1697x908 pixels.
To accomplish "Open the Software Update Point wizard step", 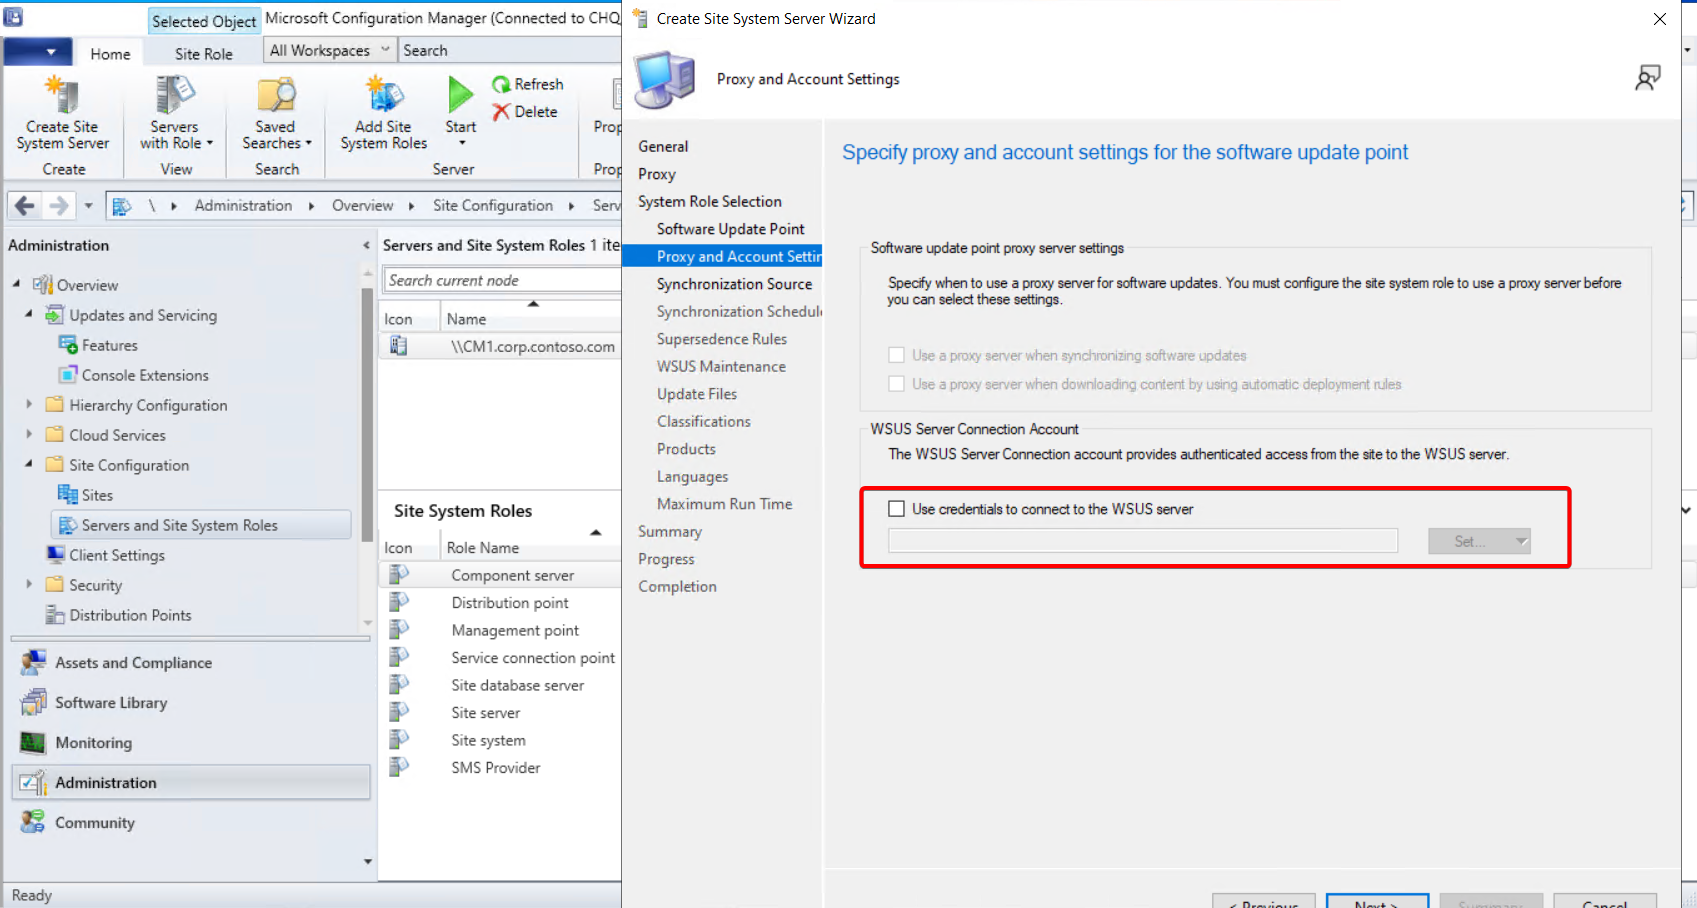I will [x=730, y=229].
